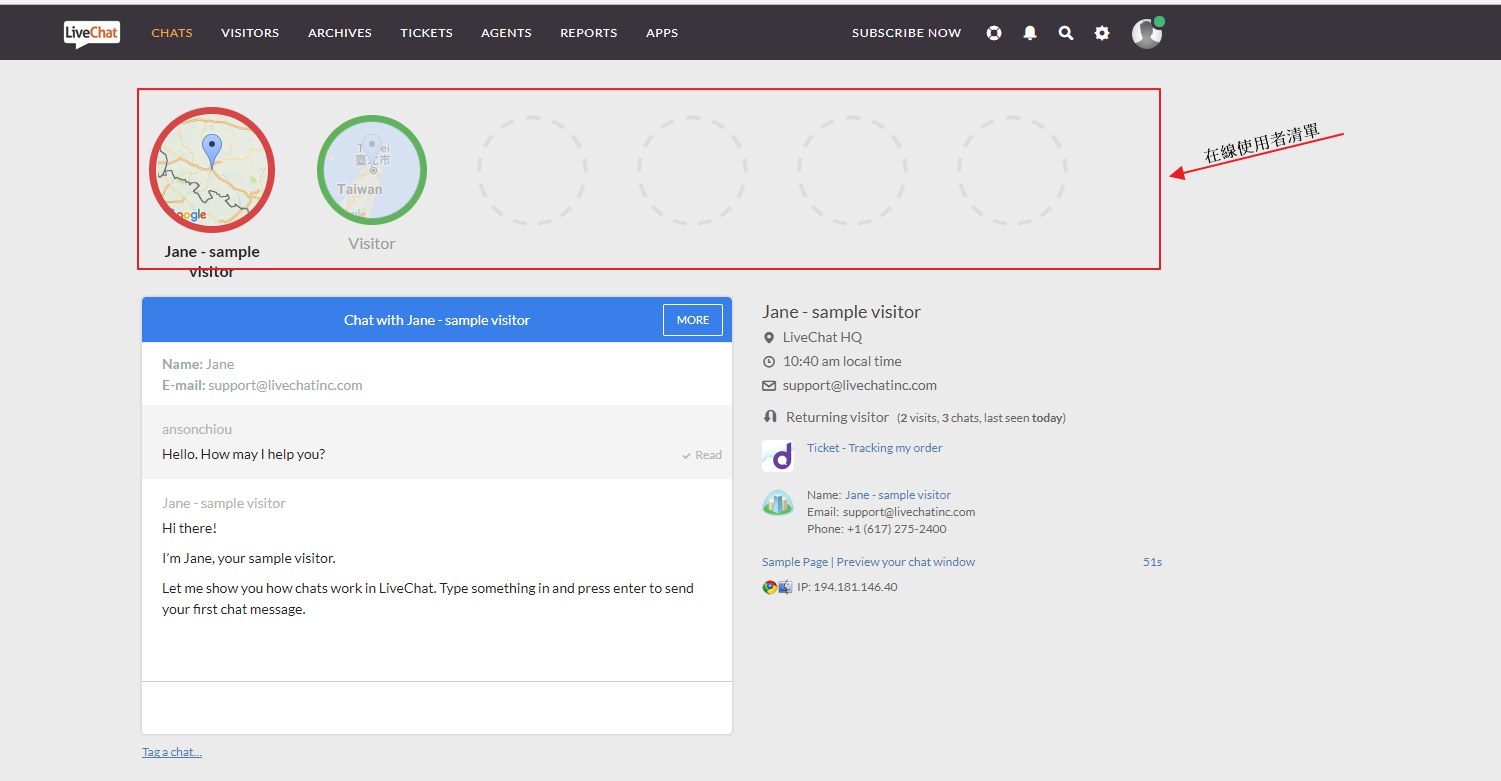
Task: Click the purple ticket integration icon
Action: (x=777, y=456)
